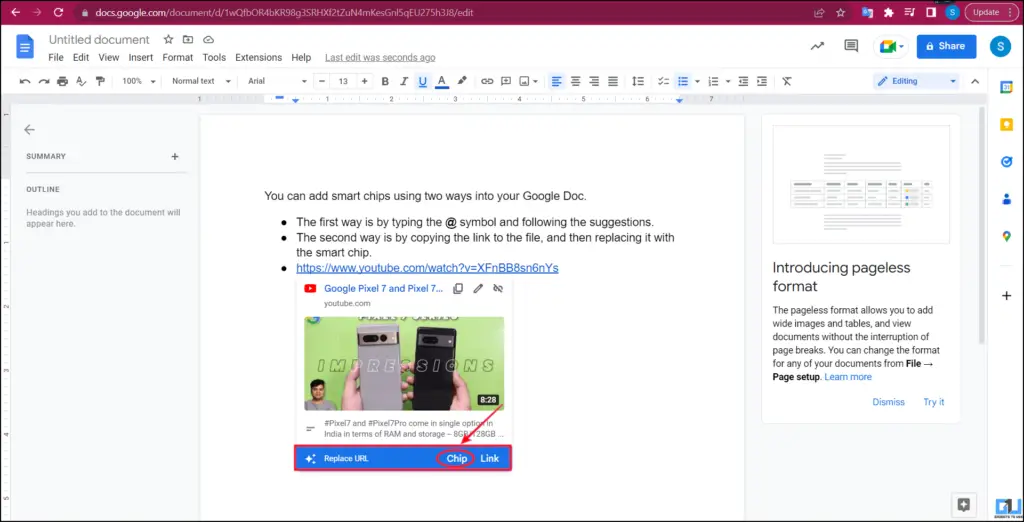Click Chip to replace the URL

click(x=456, y=459)
